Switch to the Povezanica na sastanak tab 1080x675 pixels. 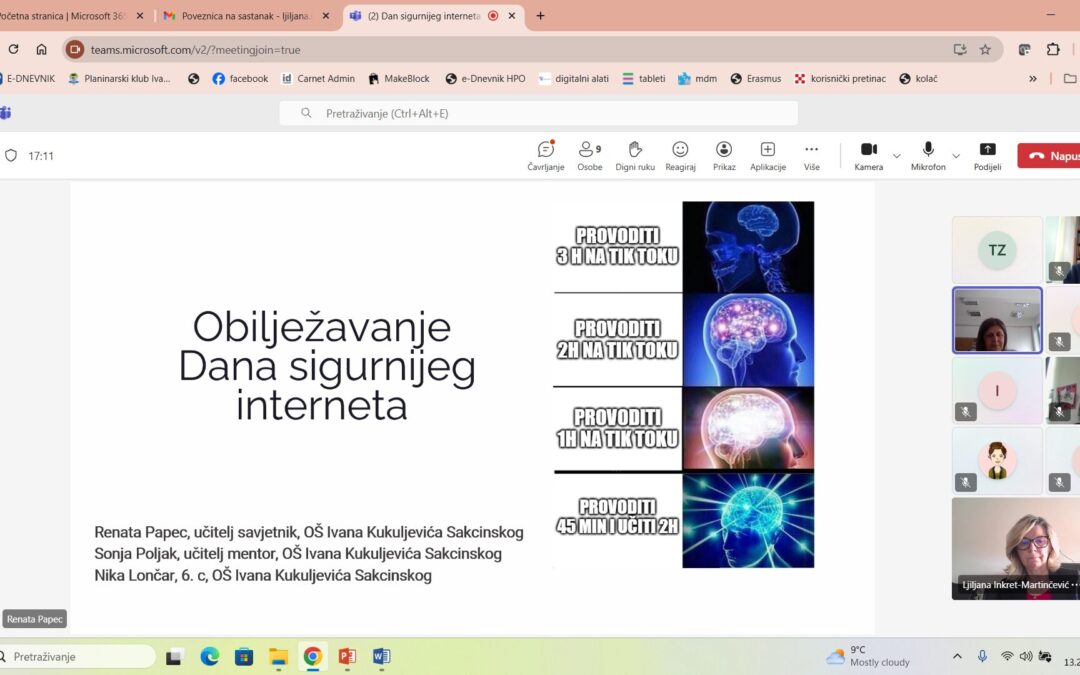pyautogui.click(x=240, y=16)
